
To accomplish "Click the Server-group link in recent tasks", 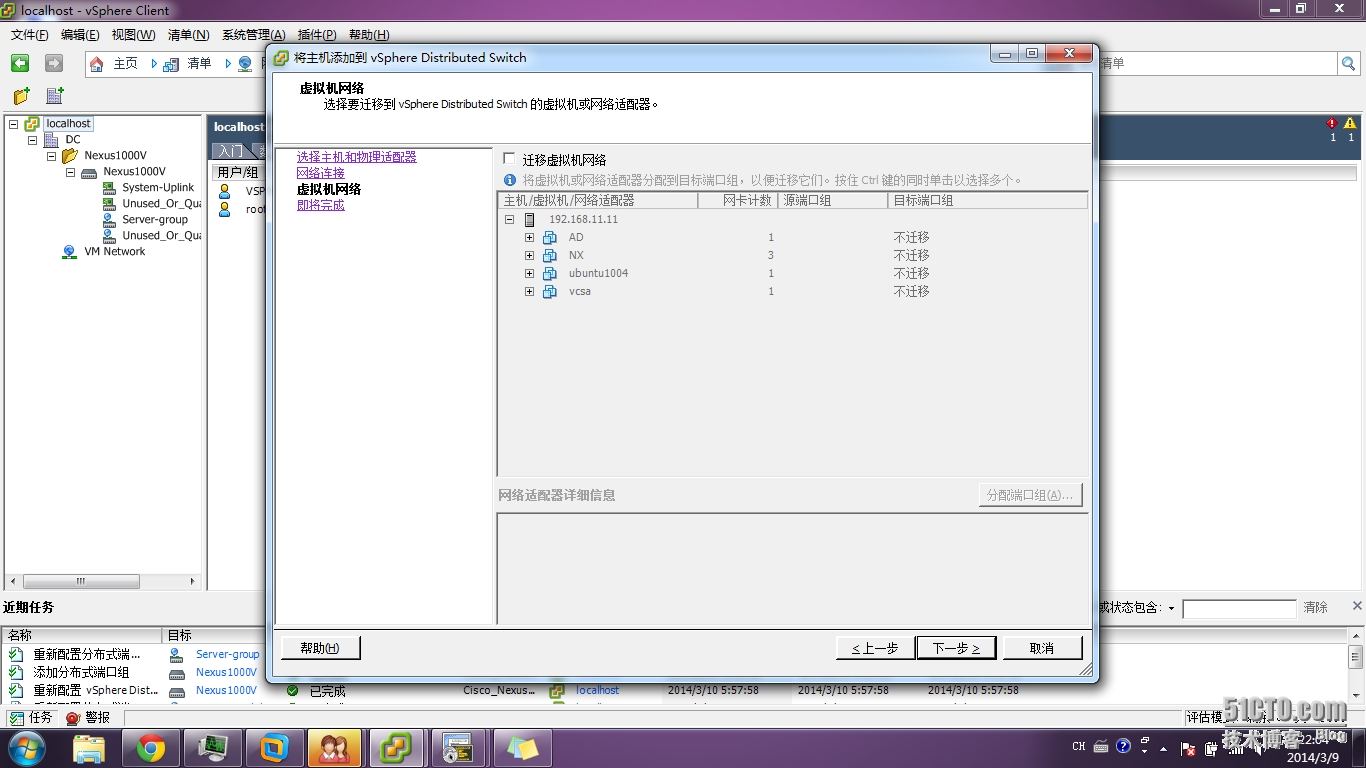I will (x=227, y=654).
